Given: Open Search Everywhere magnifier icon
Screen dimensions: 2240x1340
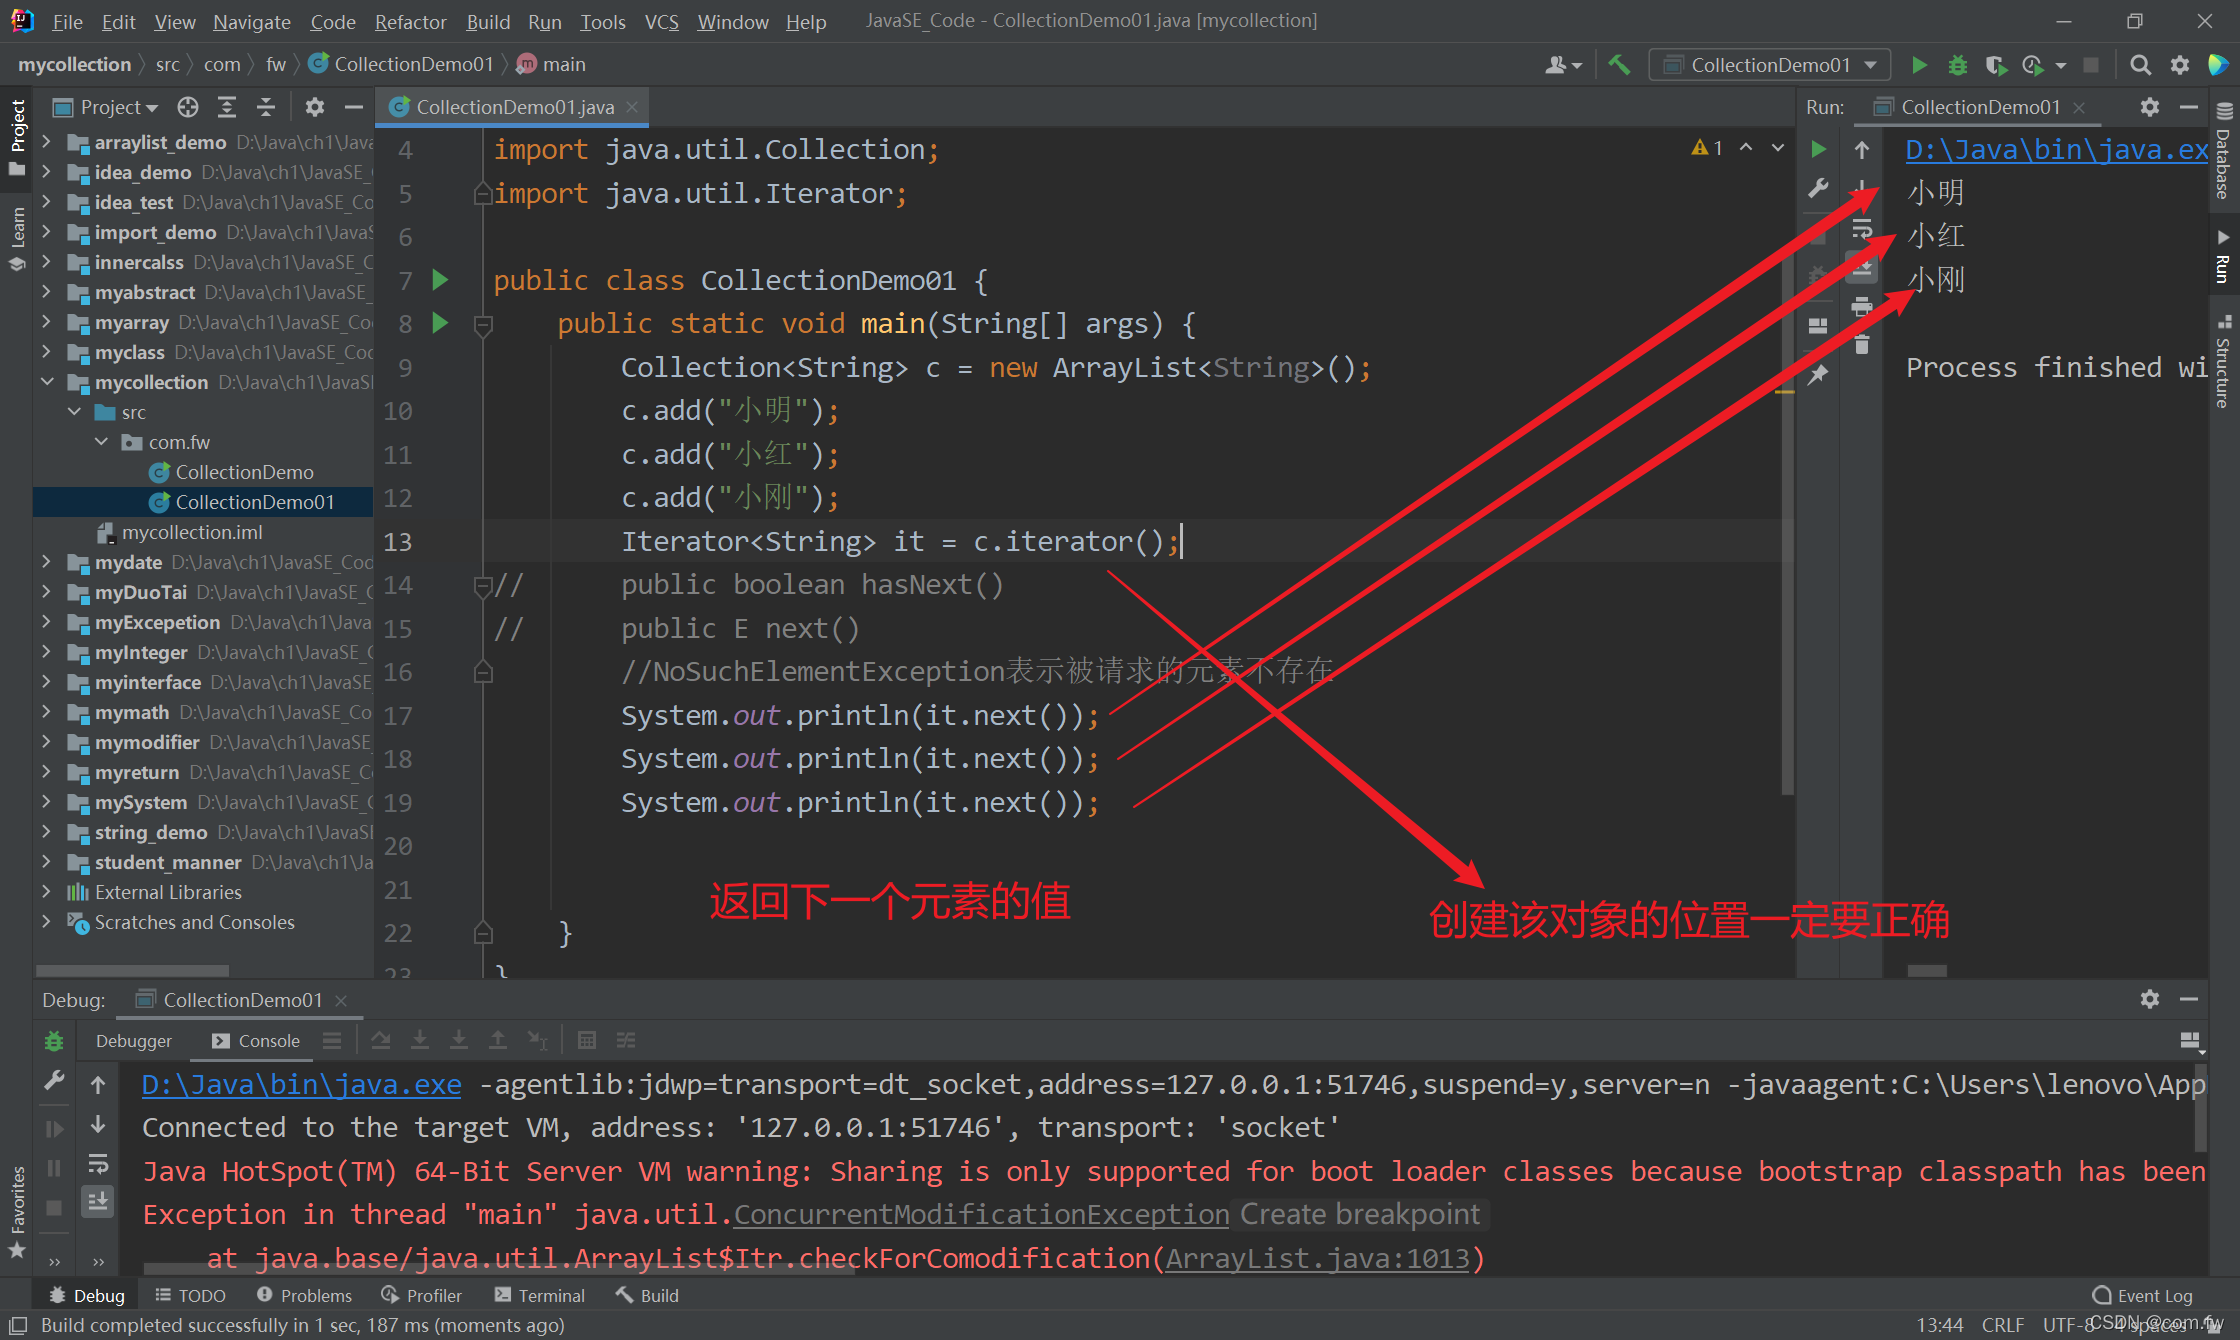Looking at the screenshot, I should pyautogui.click(x=2140, y=65).
